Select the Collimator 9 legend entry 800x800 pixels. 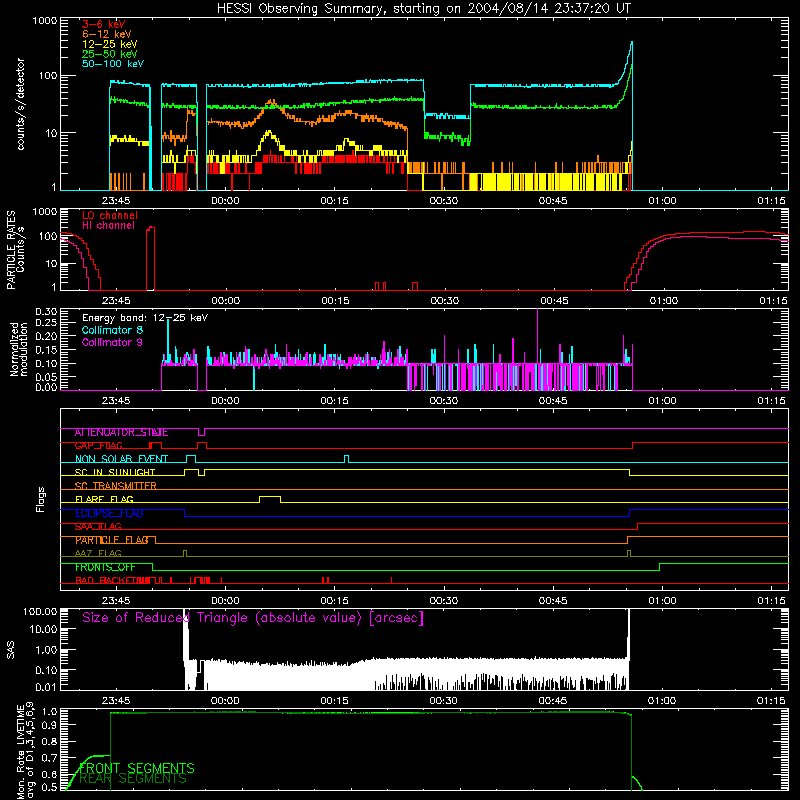[x=112, y=342]
